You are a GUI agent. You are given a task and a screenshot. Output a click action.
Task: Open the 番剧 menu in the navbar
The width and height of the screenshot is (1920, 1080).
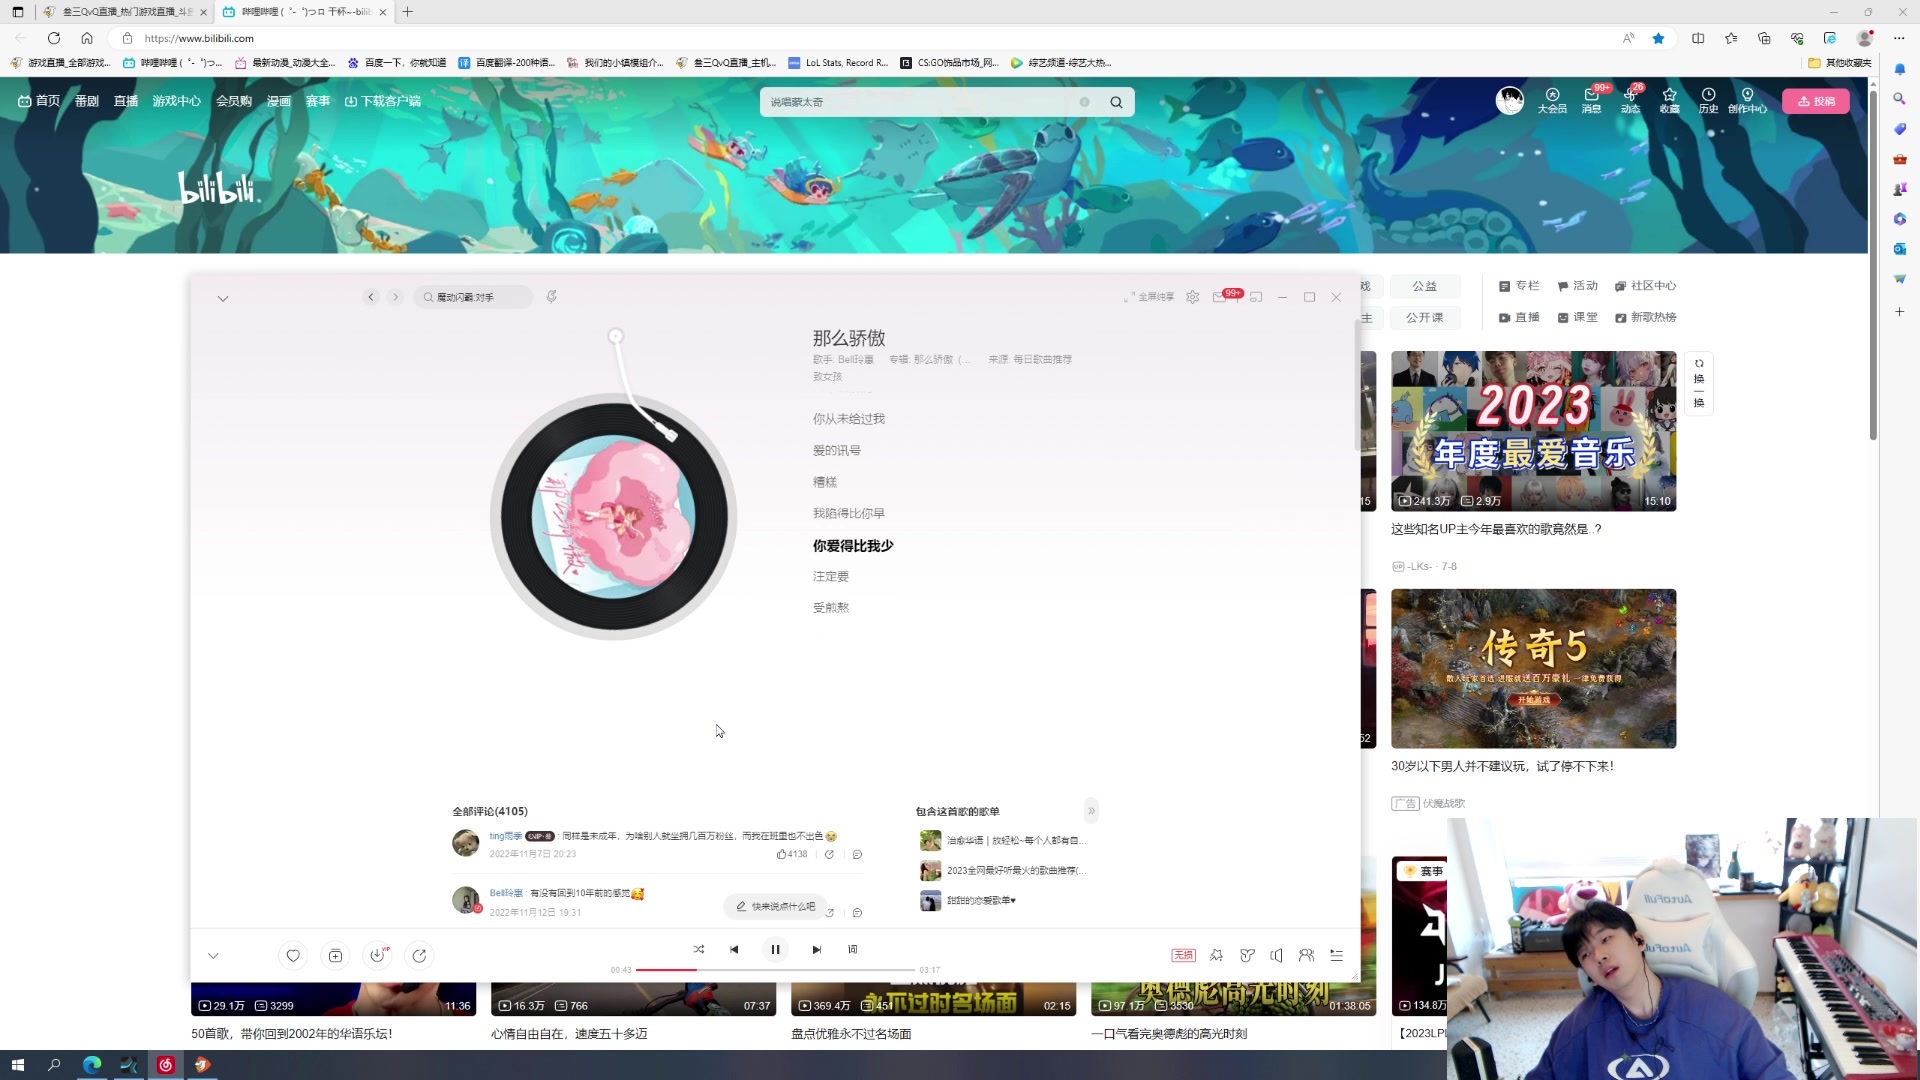tap(86, 100)
